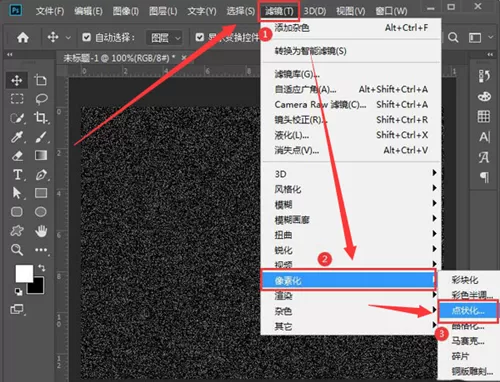Click the Home icon in options bar
Image resolution: width=500 pixels, height=382 pixels.
(23, 37)
